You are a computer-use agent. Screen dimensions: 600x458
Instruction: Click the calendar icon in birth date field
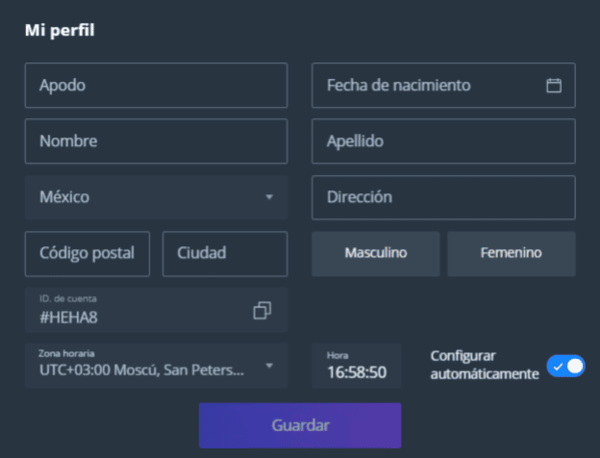554,85
